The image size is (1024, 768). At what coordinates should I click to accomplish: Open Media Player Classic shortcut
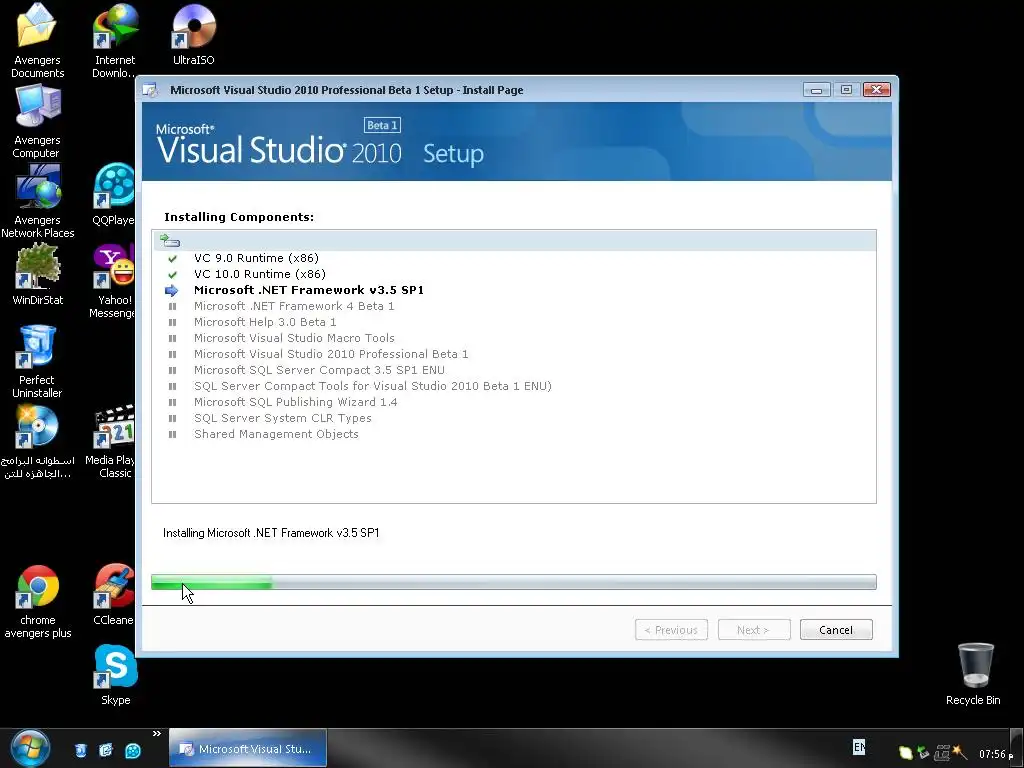coord(114,426)
